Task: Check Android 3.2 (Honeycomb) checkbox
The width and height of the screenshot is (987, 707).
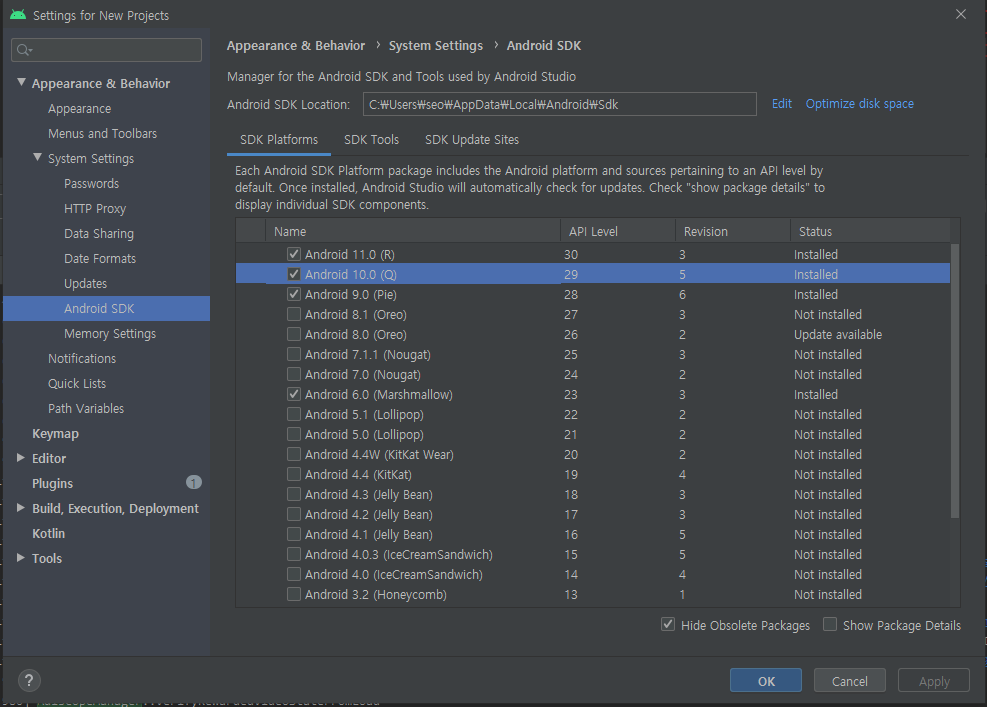Action: coord(294,594)
